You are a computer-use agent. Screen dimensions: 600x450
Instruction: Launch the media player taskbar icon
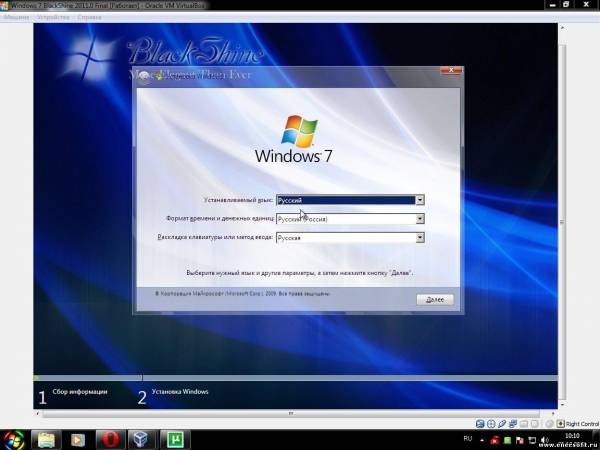(x=78, y=440)
